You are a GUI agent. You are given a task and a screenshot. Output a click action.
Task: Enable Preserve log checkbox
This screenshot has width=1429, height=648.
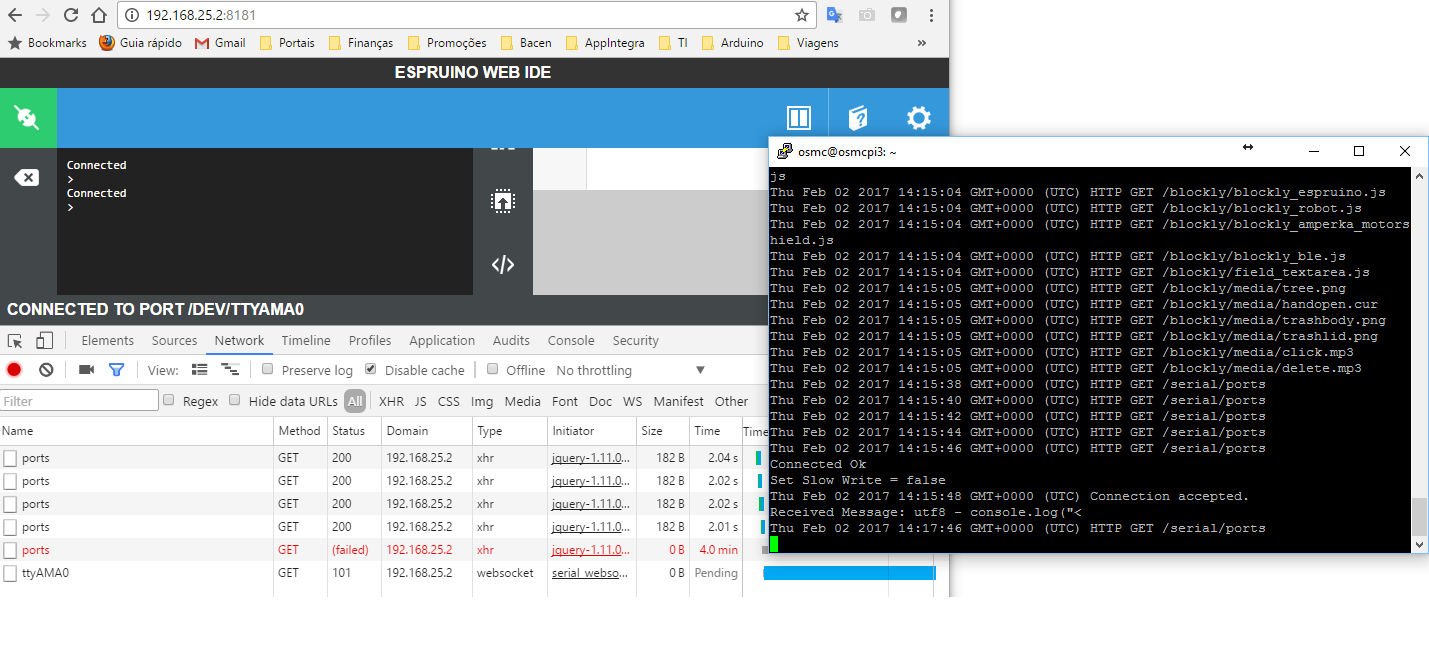267,369
